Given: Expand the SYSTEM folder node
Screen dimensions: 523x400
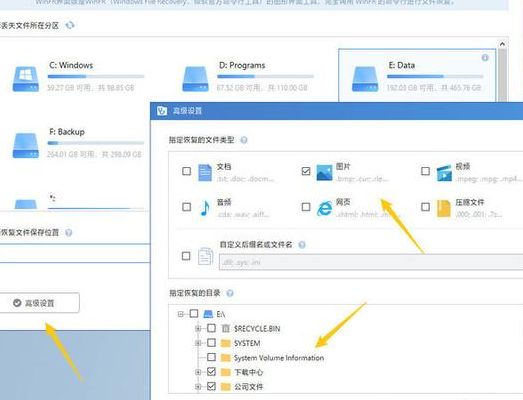Looking at the screenshot, I should 198,343.
